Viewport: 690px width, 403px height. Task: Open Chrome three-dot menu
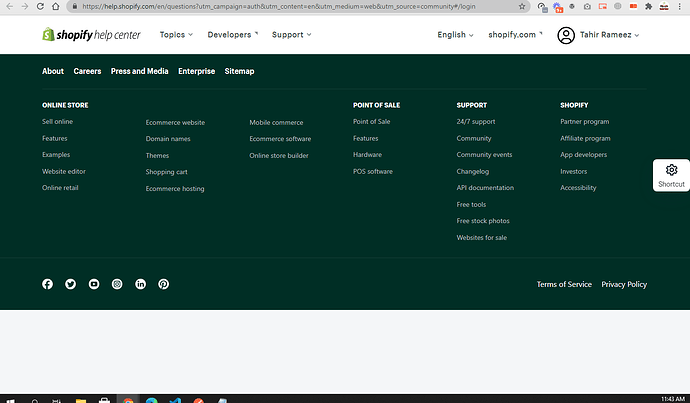coord(679,6)
